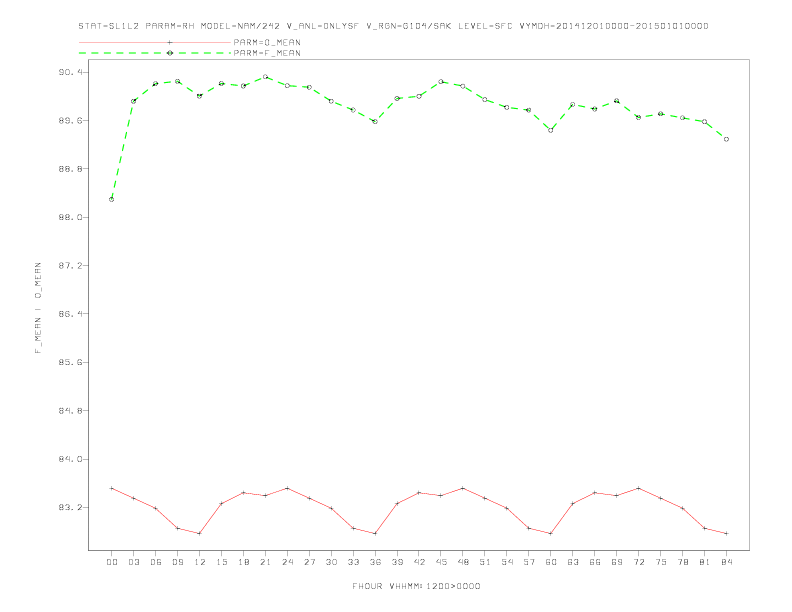792x612 pixels.
Task: Click the x-axis title FHOUR VHHMM:1200>0000
Action: tap(416, 586)
